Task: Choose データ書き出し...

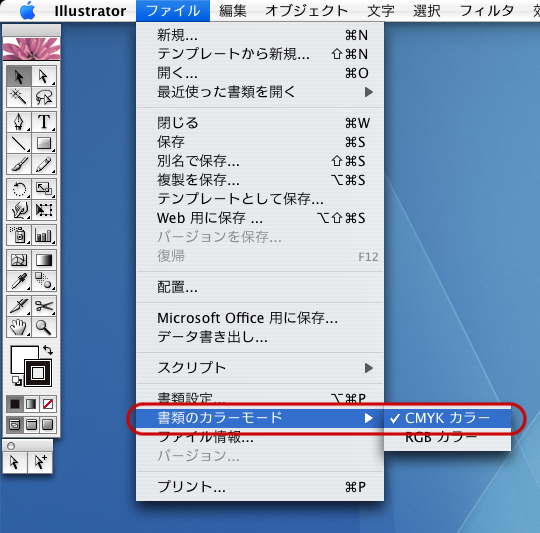Action: point(260,337)
